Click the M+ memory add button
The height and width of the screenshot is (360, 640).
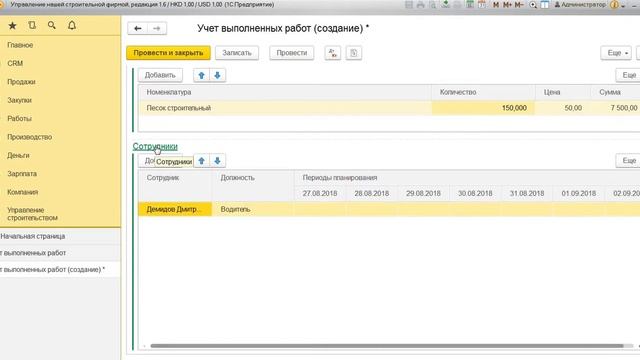click(507, 4)
